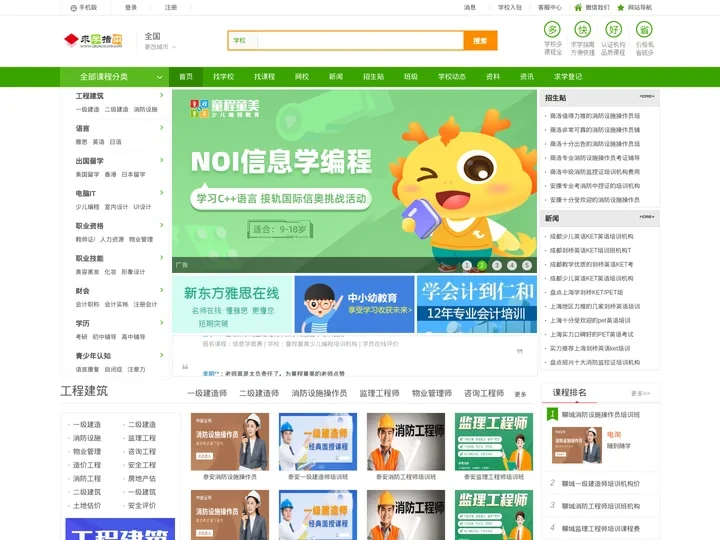The image size is (720, 540).
Task: Click the circular 好 icon
Action: click(x=613, y=30)
